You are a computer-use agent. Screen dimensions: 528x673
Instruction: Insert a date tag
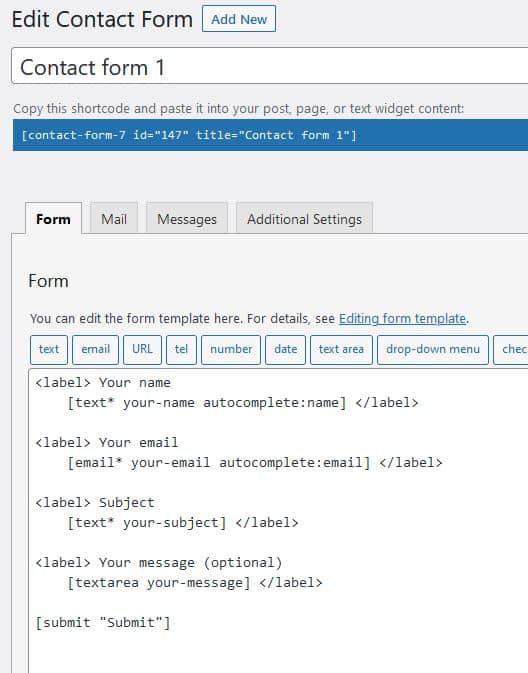(285, 349)
